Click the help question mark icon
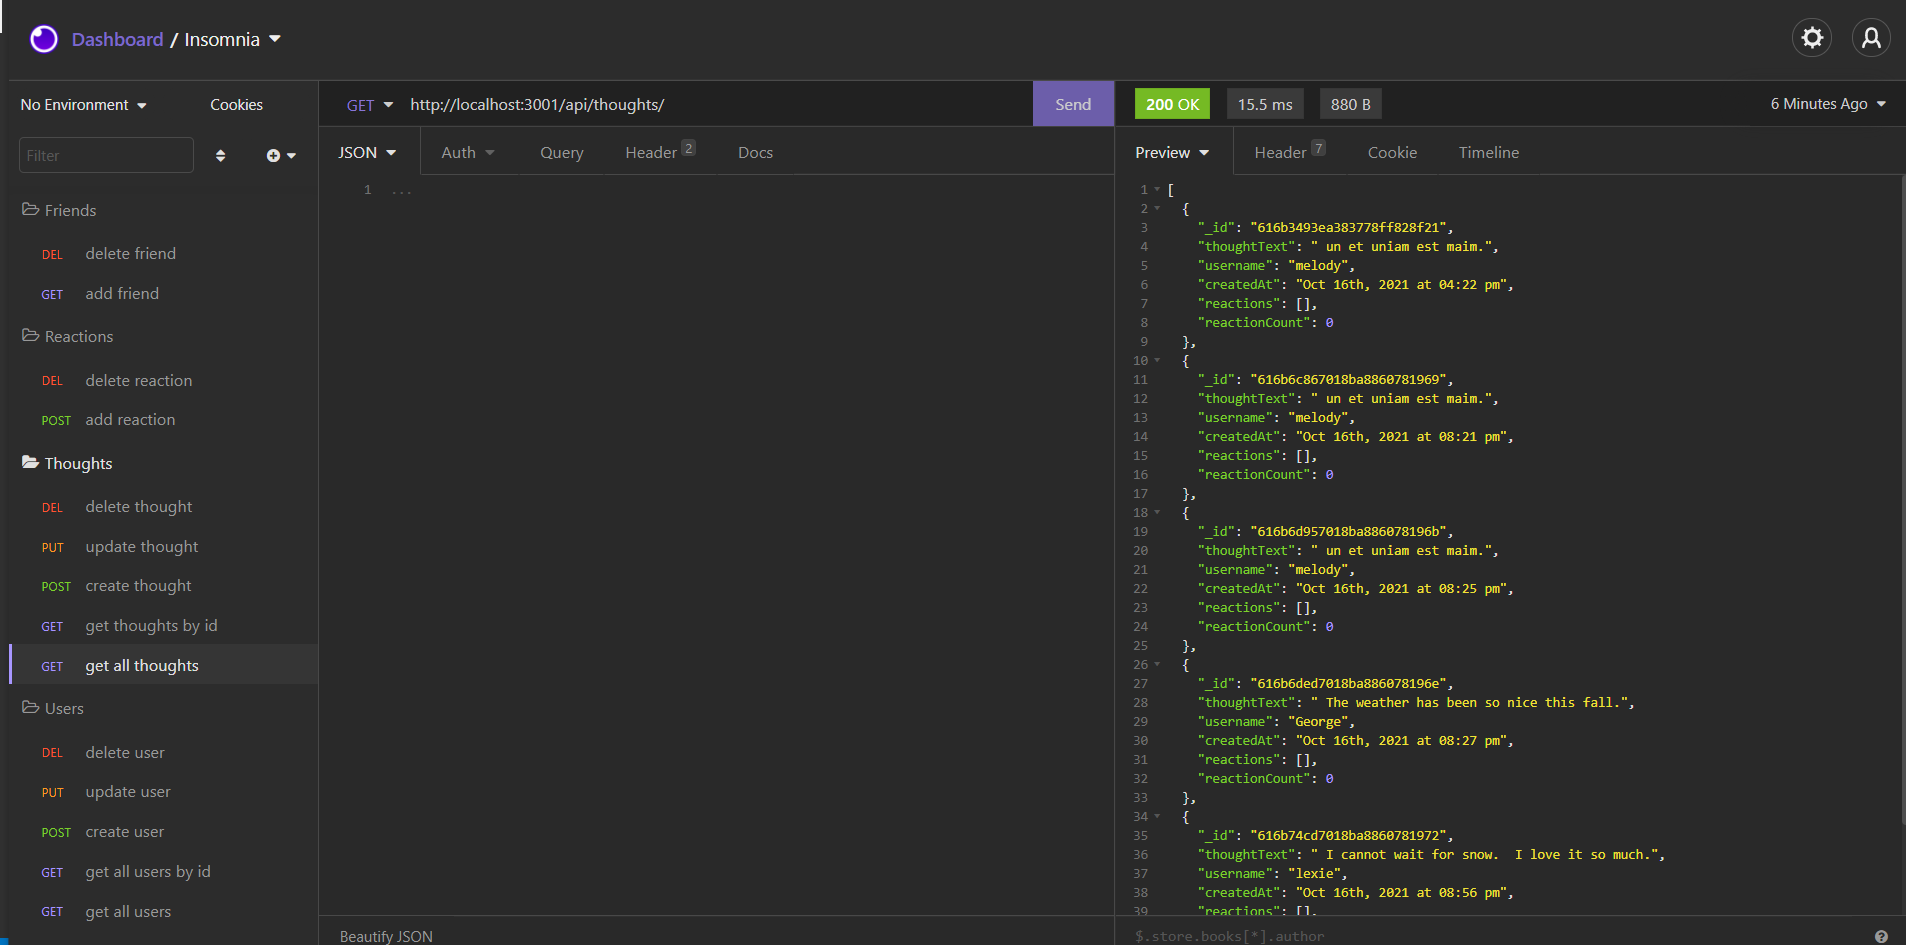The height and width of the screenshot is (945, 1906). [x=1881, y=936]
